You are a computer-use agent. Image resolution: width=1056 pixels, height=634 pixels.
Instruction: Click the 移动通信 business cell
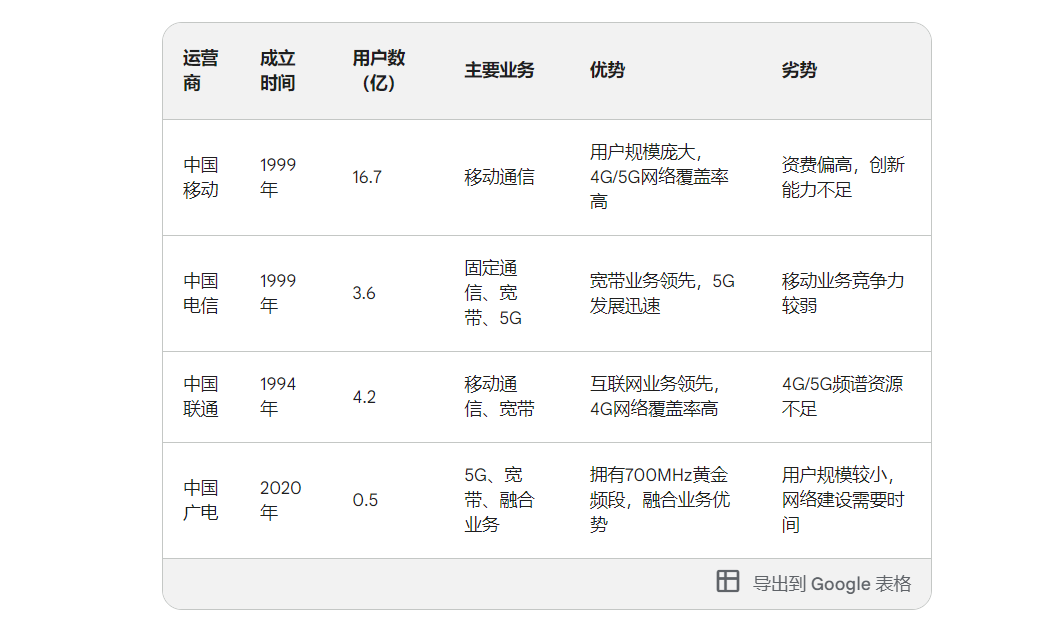pos(499,177)
